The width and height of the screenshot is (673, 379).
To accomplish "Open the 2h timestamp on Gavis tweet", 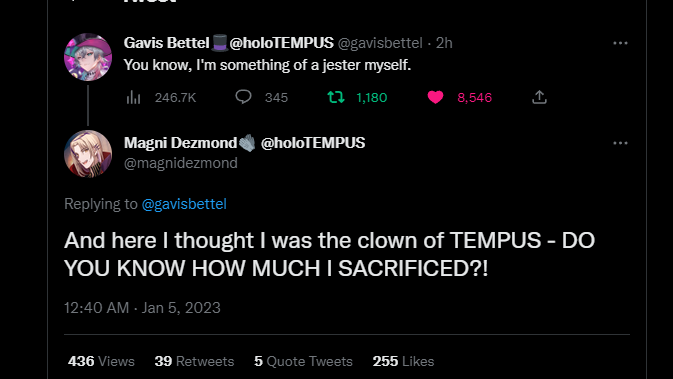I will pyautogui.click(x=444, y=43).
